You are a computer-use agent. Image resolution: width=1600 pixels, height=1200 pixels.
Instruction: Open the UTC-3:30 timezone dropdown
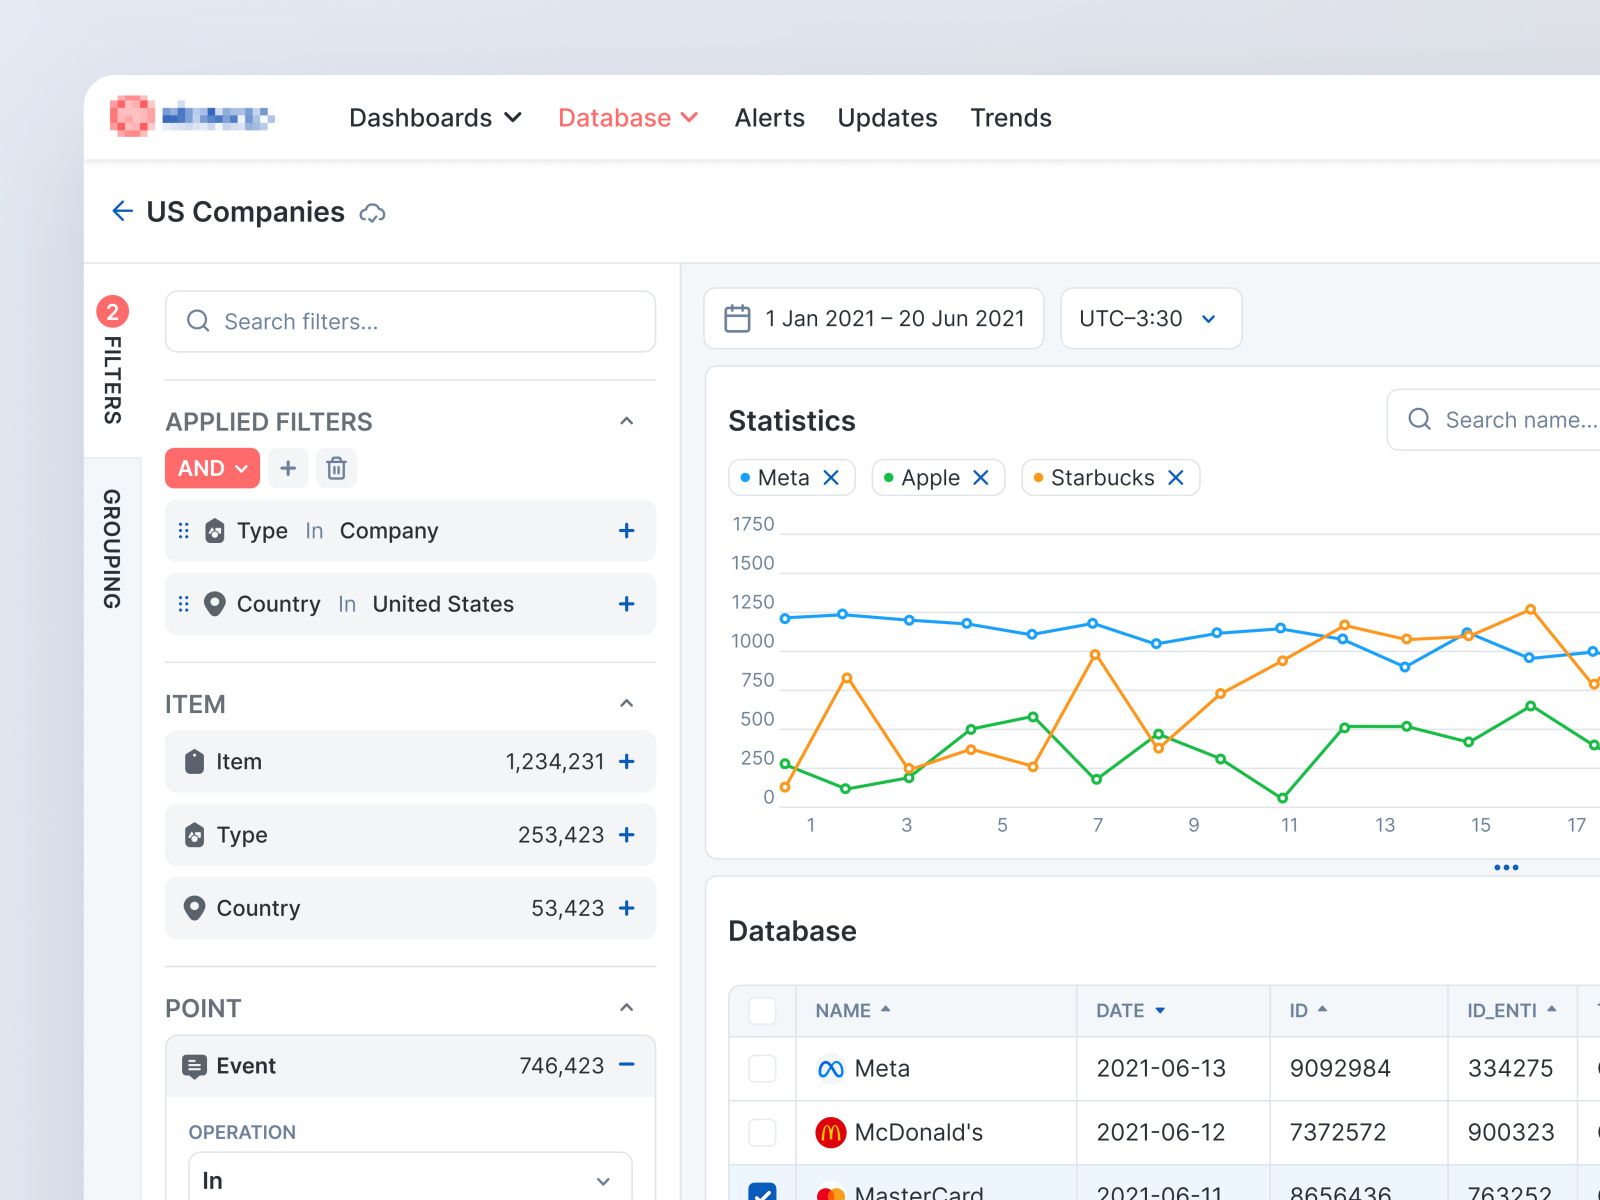[1150, 319]
